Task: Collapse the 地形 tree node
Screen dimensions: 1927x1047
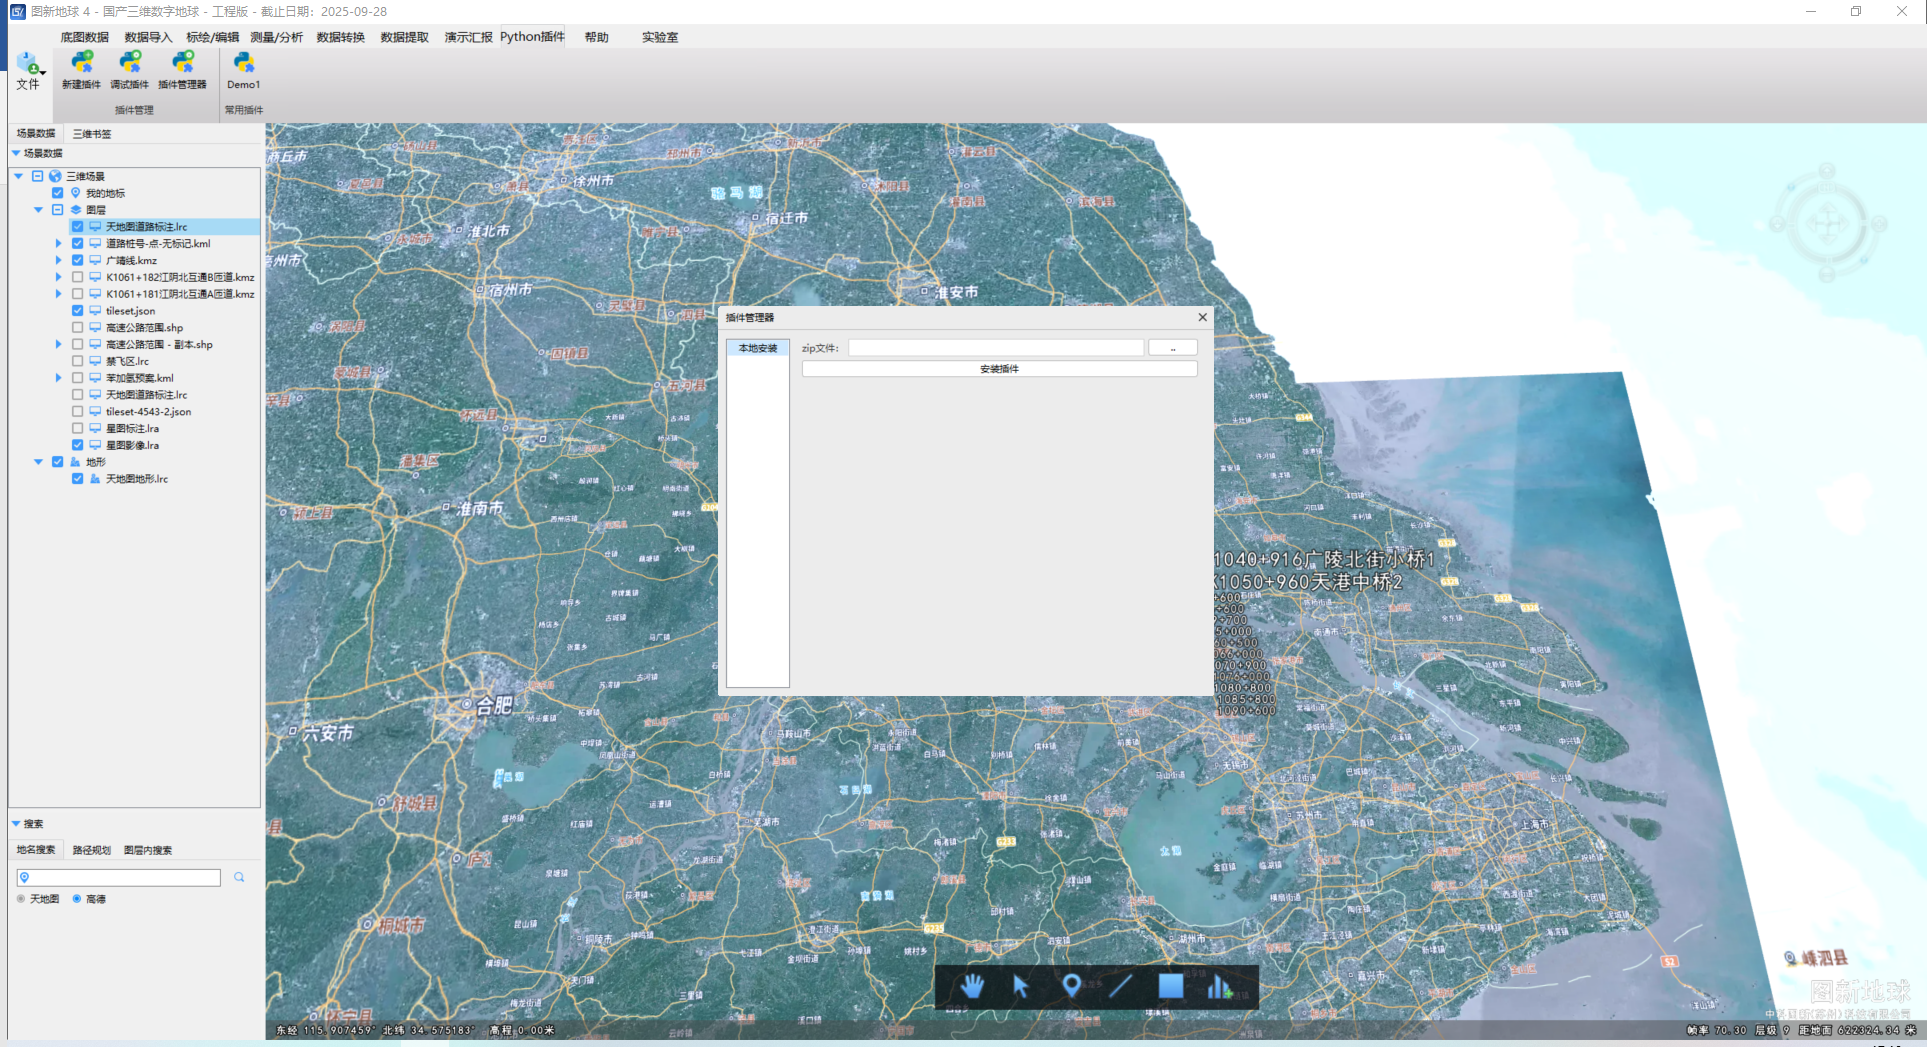Action: pyautogui.click(x=38, y=462)
